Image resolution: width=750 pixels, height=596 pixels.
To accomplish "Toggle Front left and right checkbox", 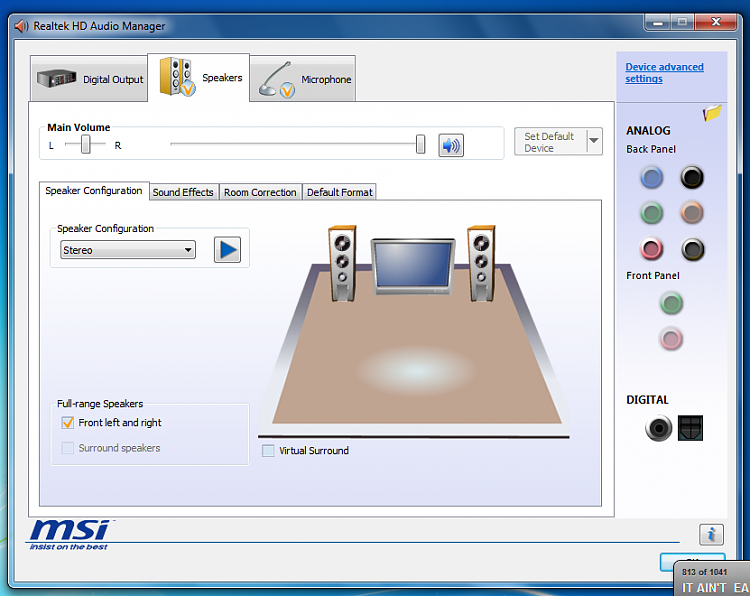I will pyautogui.click(x=68, y=423).
